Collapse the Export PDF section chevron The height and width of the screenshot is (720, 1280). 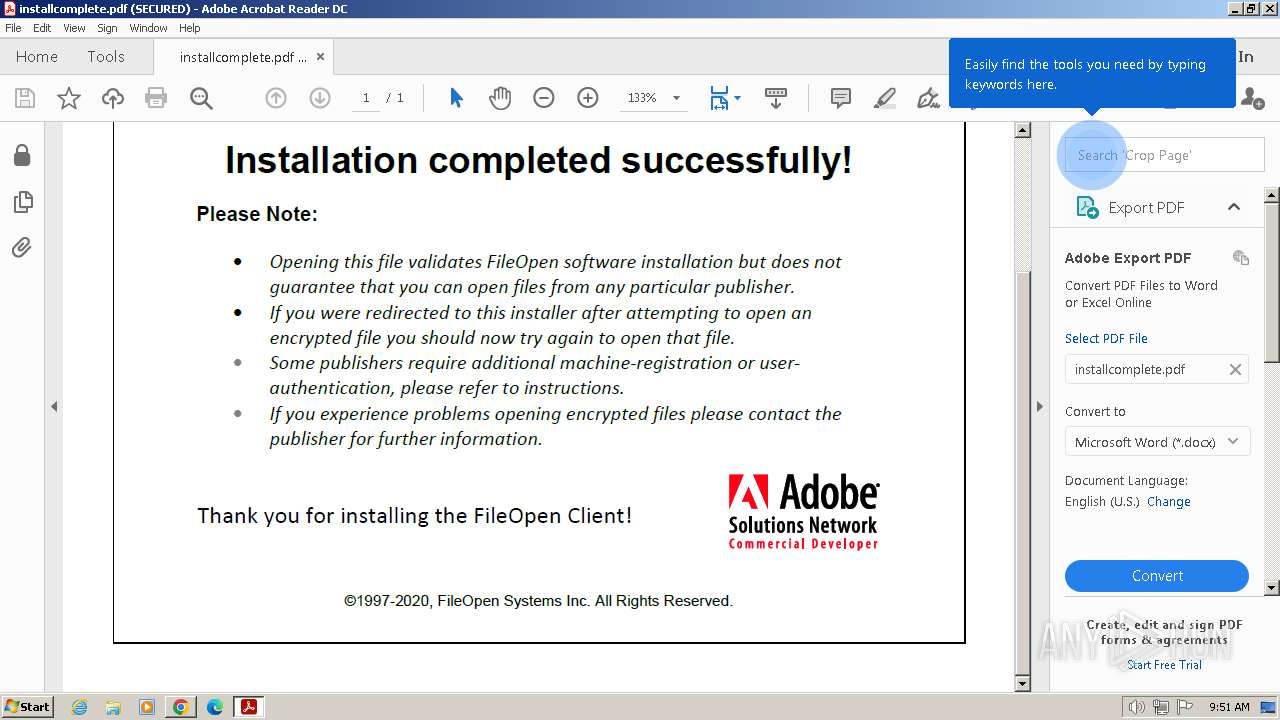[1234, 207]
